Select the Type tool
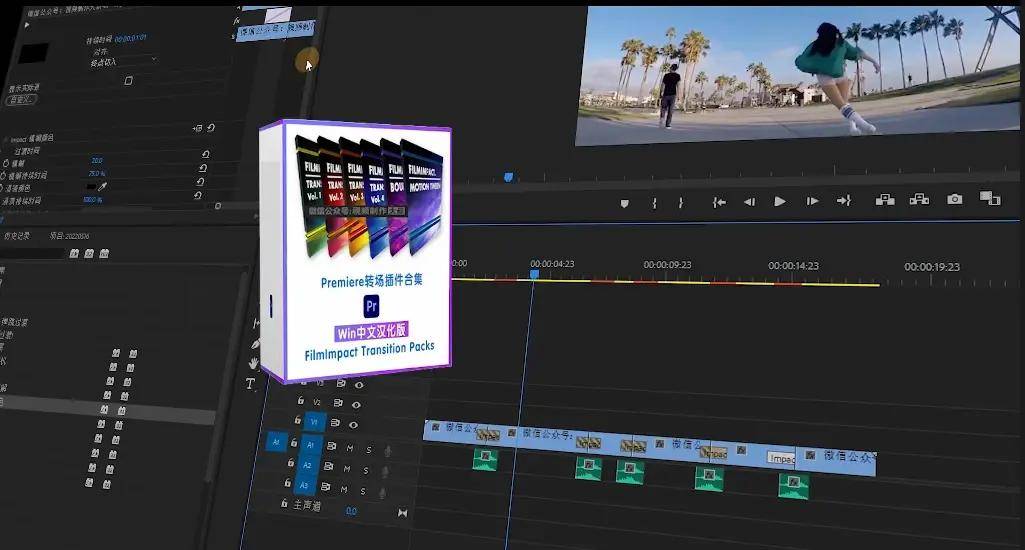 click(x=250, y=384)
